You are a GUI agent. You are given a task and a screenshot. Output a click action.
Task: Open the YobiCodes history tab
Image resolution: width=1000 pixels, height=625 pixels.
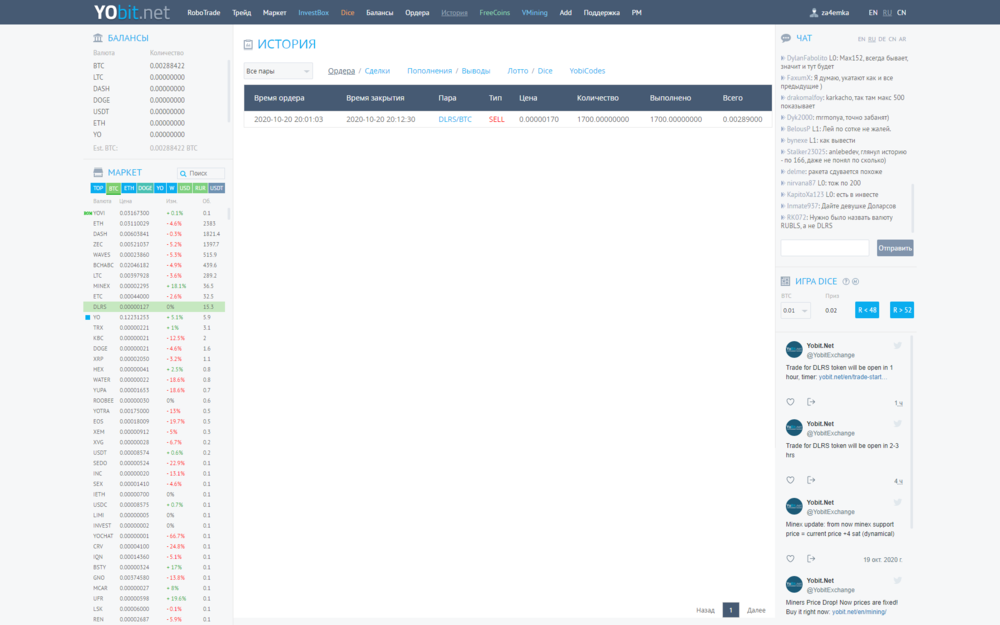click(x=587, y=71)
